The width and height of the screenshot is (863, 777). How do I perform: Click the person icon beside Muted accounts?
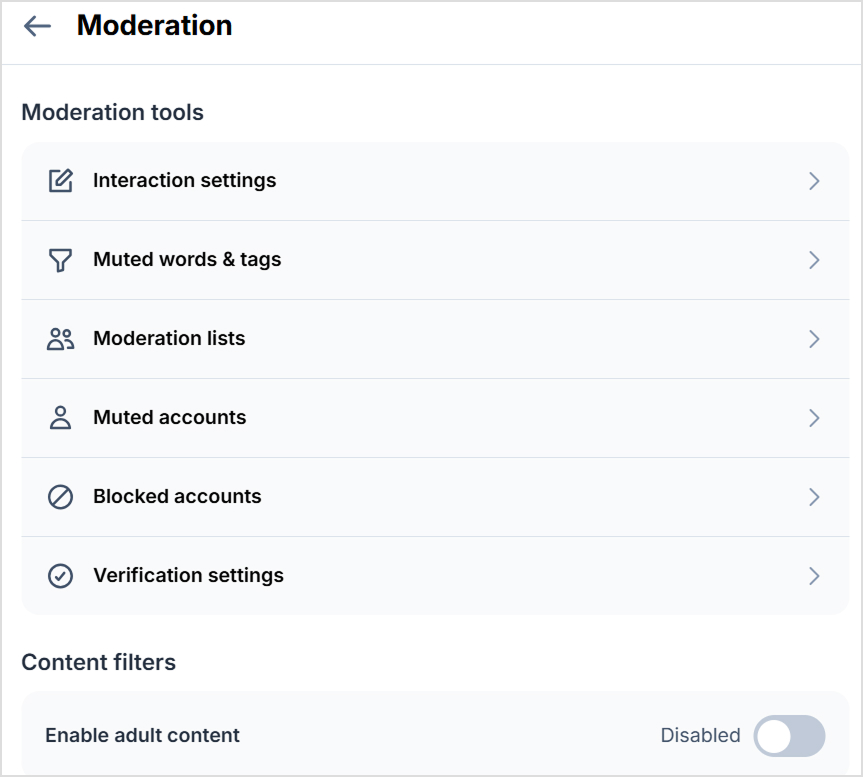(60, 418)
